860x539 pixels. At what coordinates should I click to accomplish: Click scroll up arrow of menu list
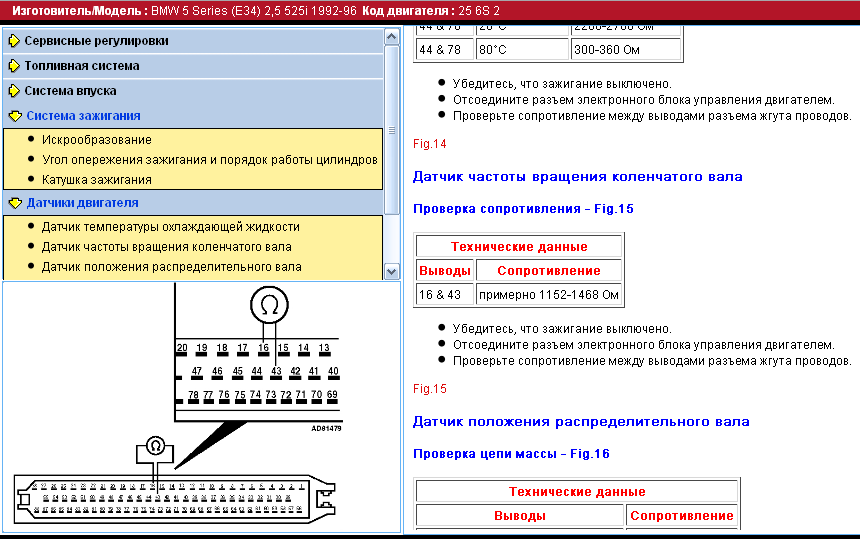coord(392,37)
